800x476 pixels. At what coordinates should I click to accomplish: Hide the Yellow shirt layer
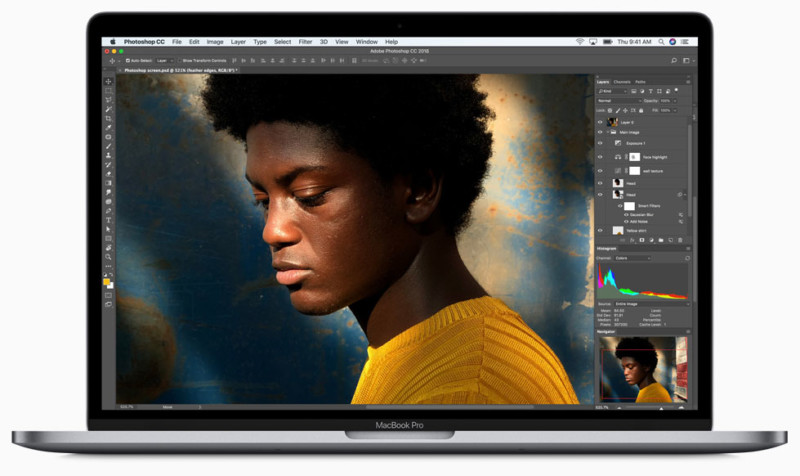600,231
